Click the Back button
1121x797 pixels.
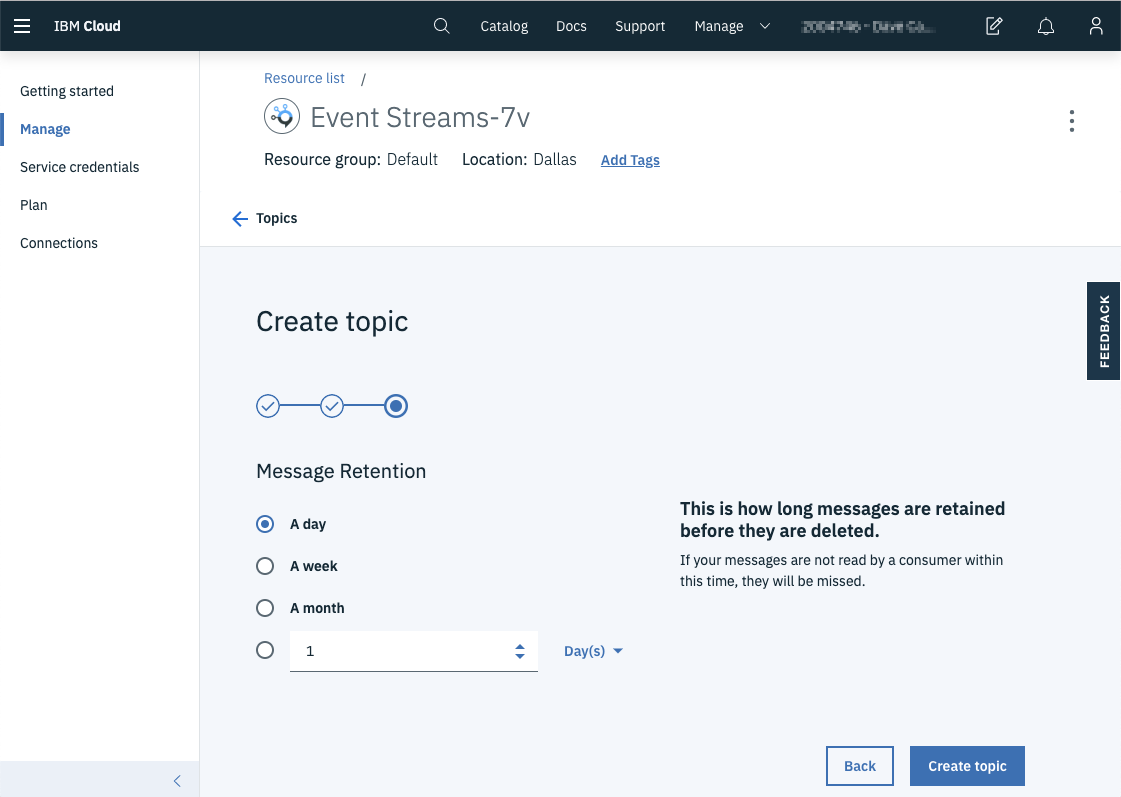click(x=860, y=766)
